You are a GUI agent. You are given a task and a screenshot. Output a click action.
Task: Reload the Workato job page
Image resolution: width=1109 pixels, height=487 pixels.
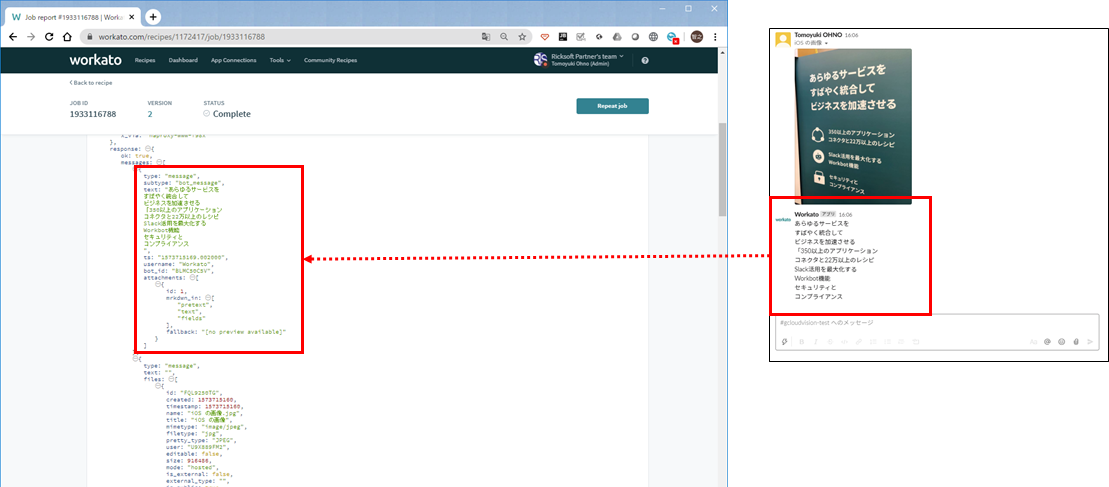tap(49, 36)
